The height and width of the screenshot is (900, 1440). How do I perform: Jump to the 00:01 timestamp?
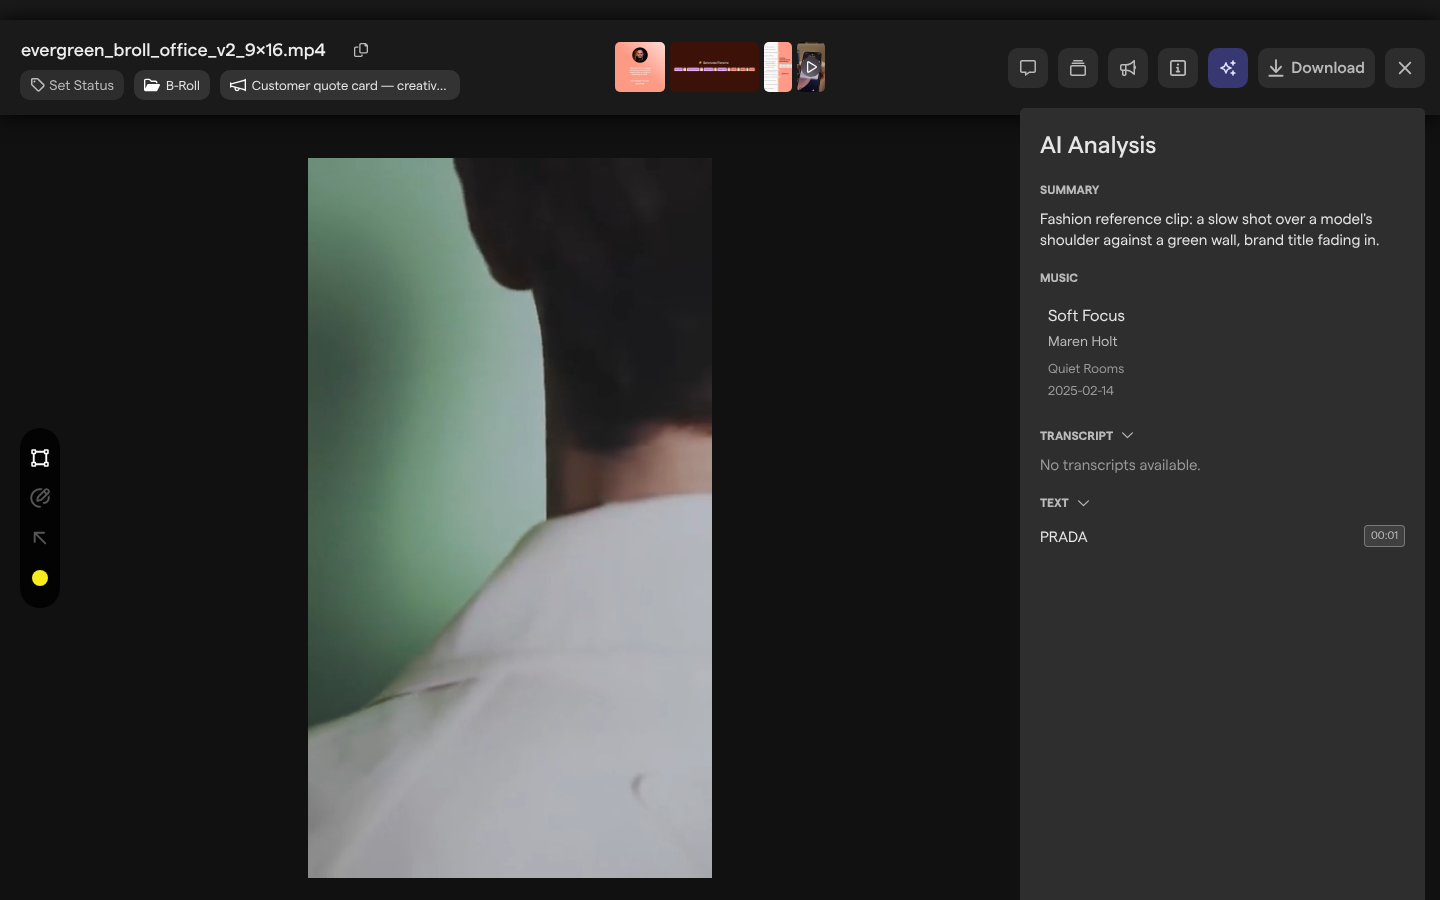pos(1384,536)
